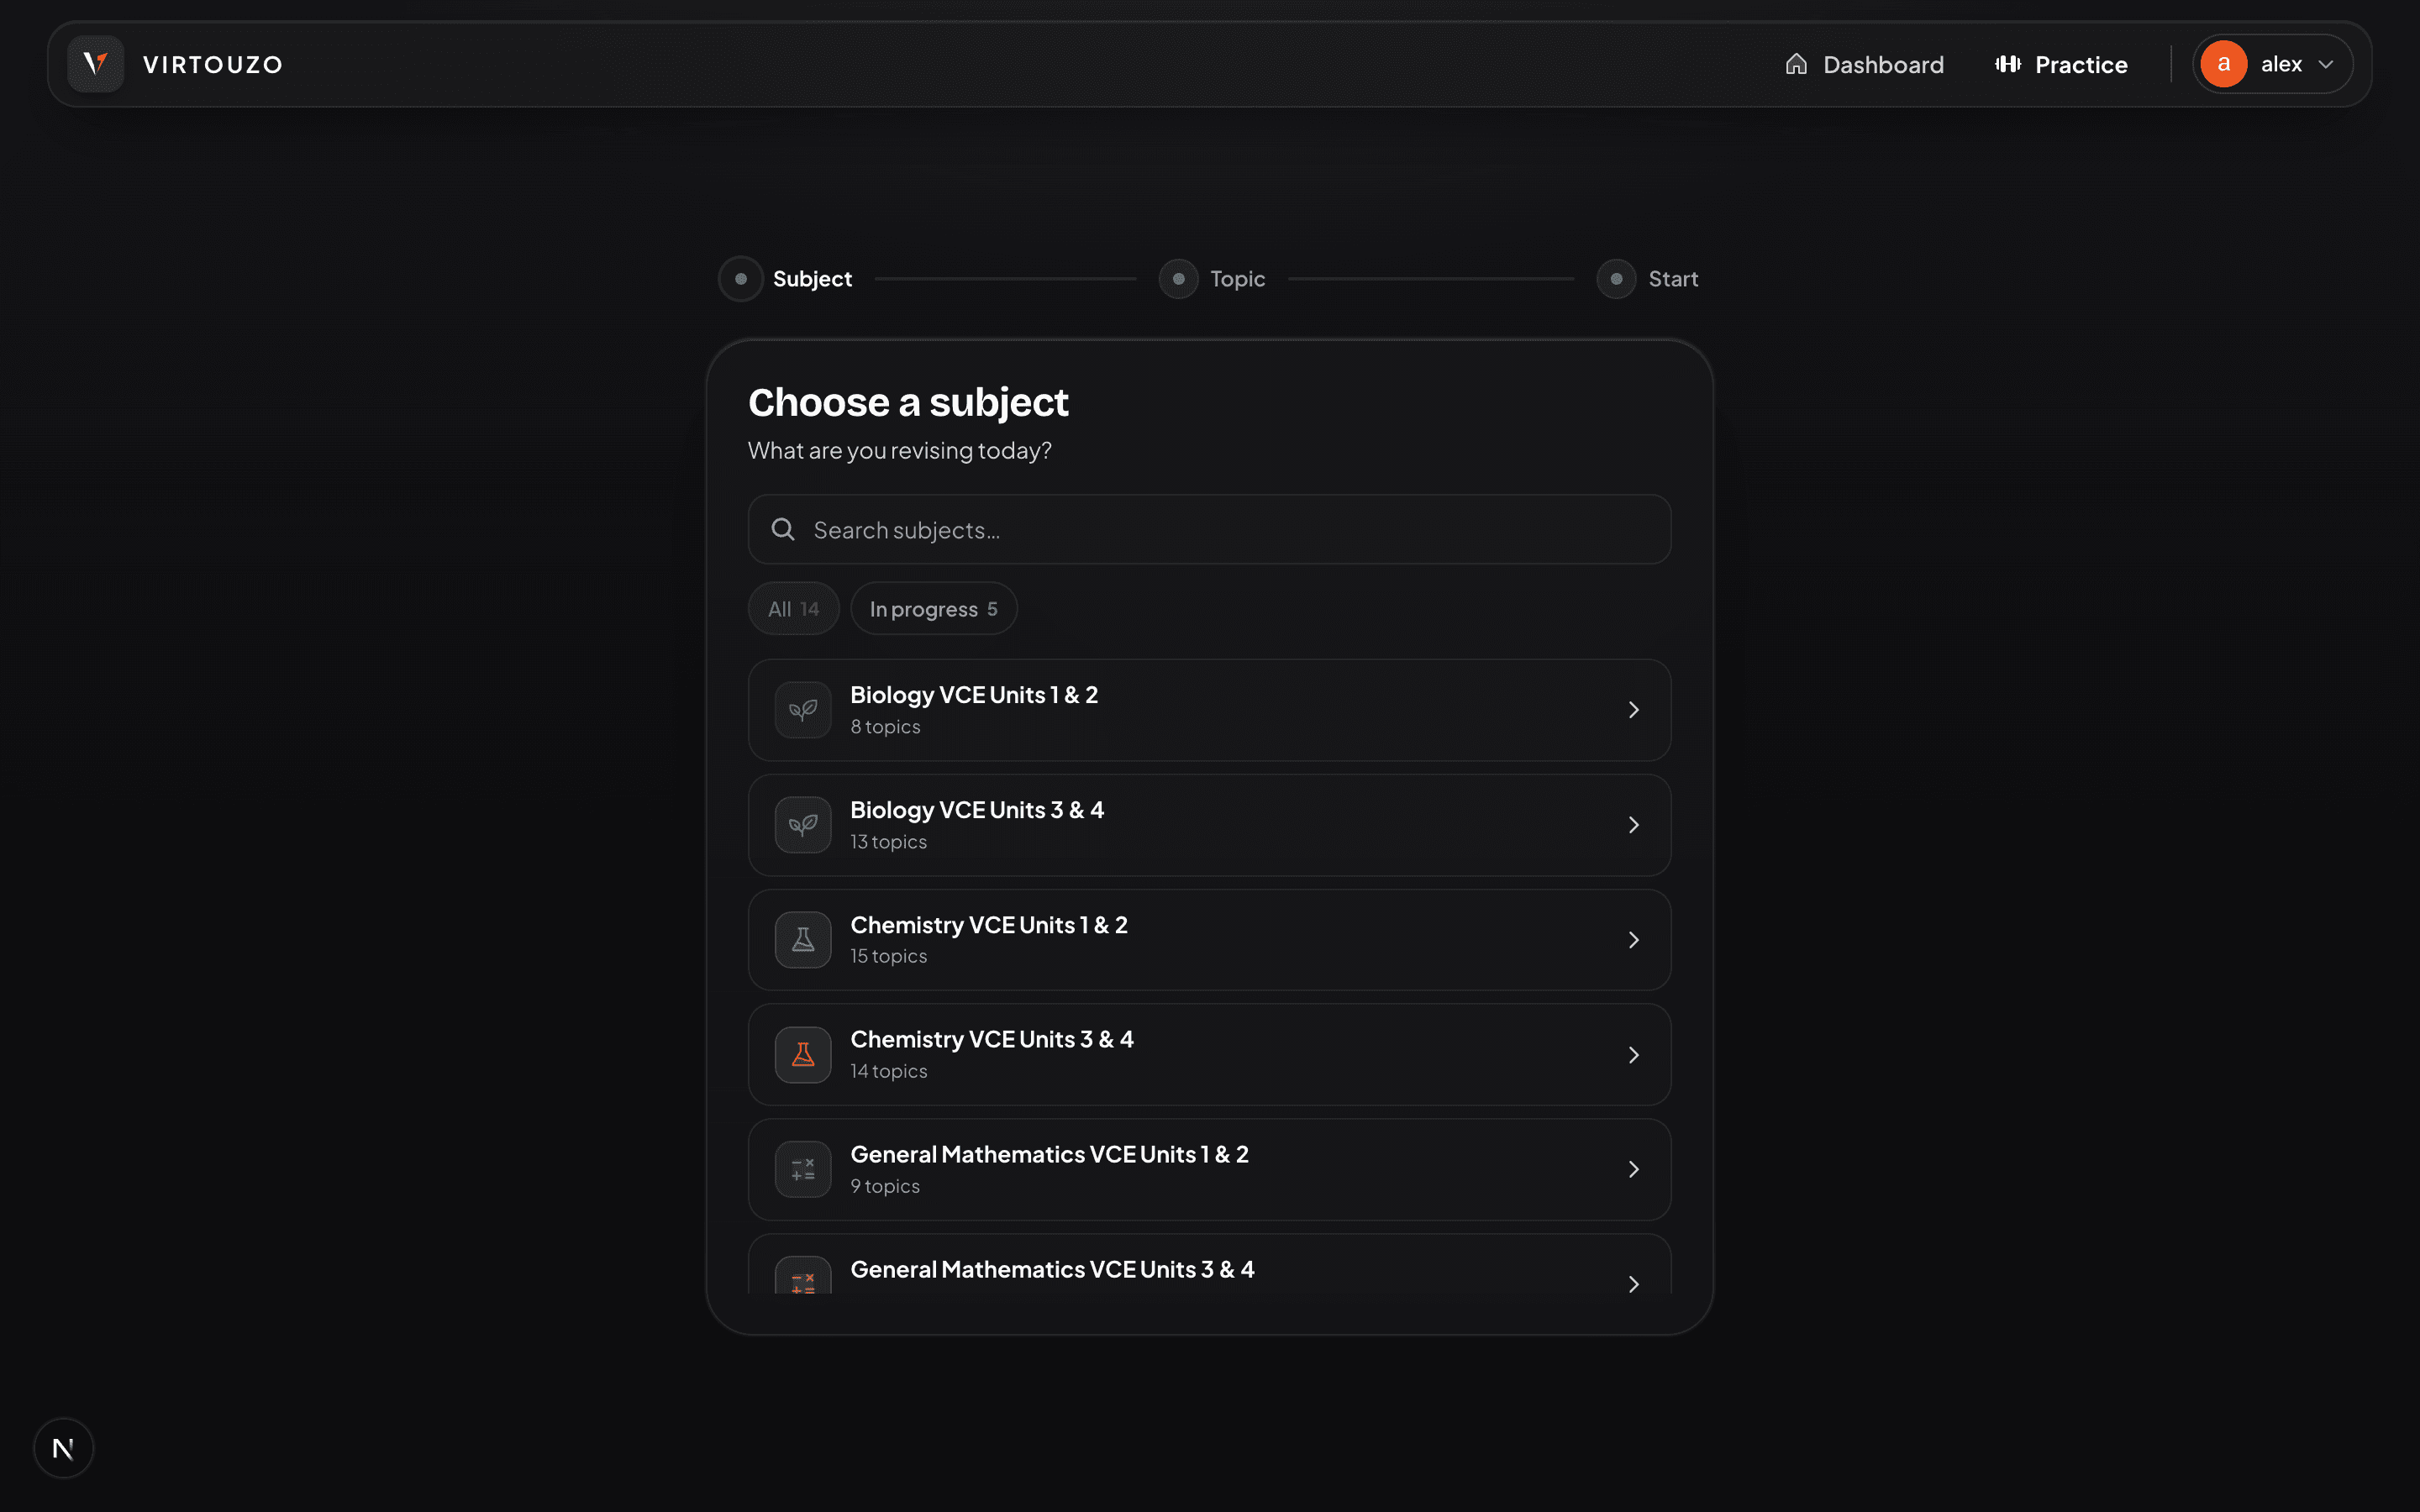Expand Chemistry VCE Units 1 & 2 chevron
This screenshot has width=2420, height=1512.
pyautogui.click(x=1633, y=940)
